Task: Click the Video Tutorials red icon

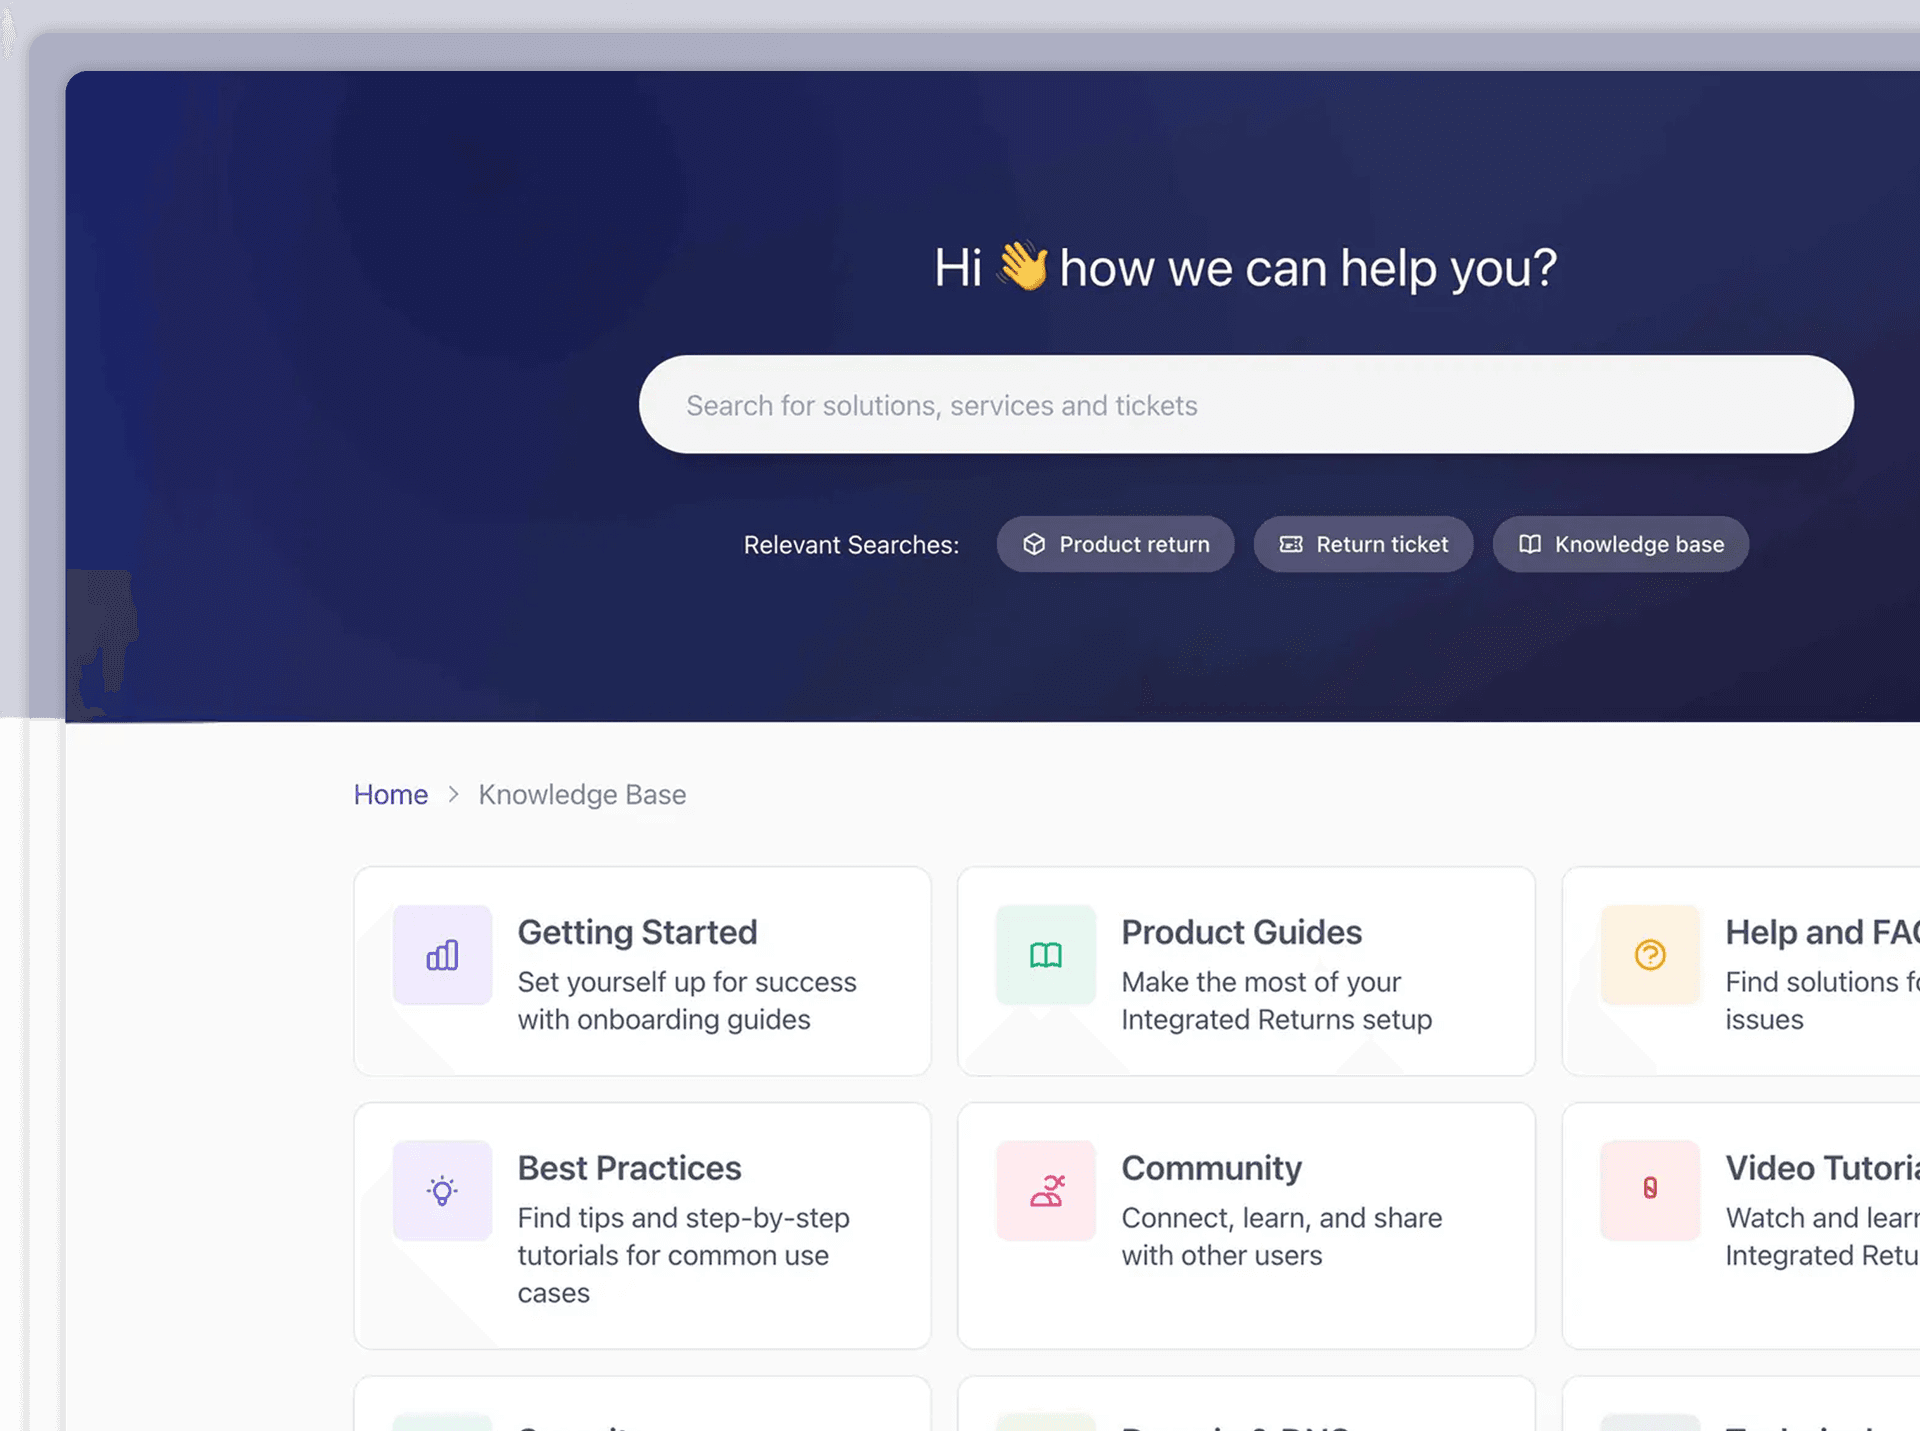Action: (x=1650, y=1188)
